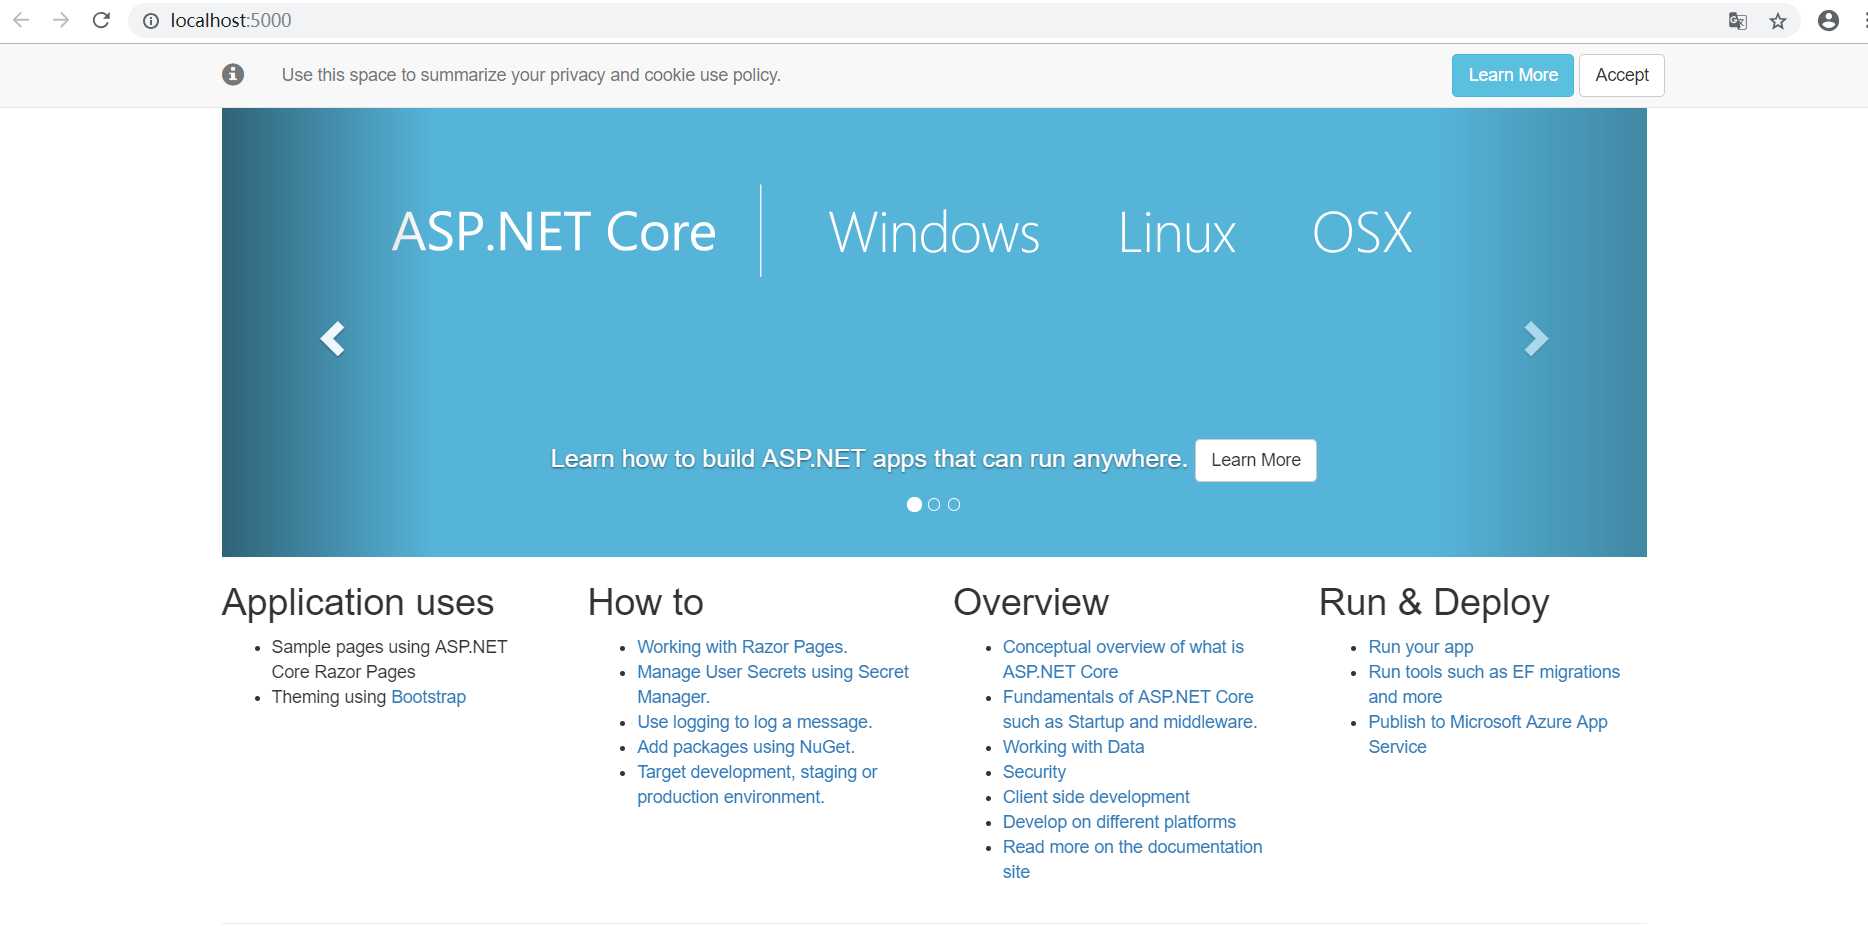Click the Application uses heading
Image resolution: width=1868 pixels, height=926 pixels.
[358, 602]
